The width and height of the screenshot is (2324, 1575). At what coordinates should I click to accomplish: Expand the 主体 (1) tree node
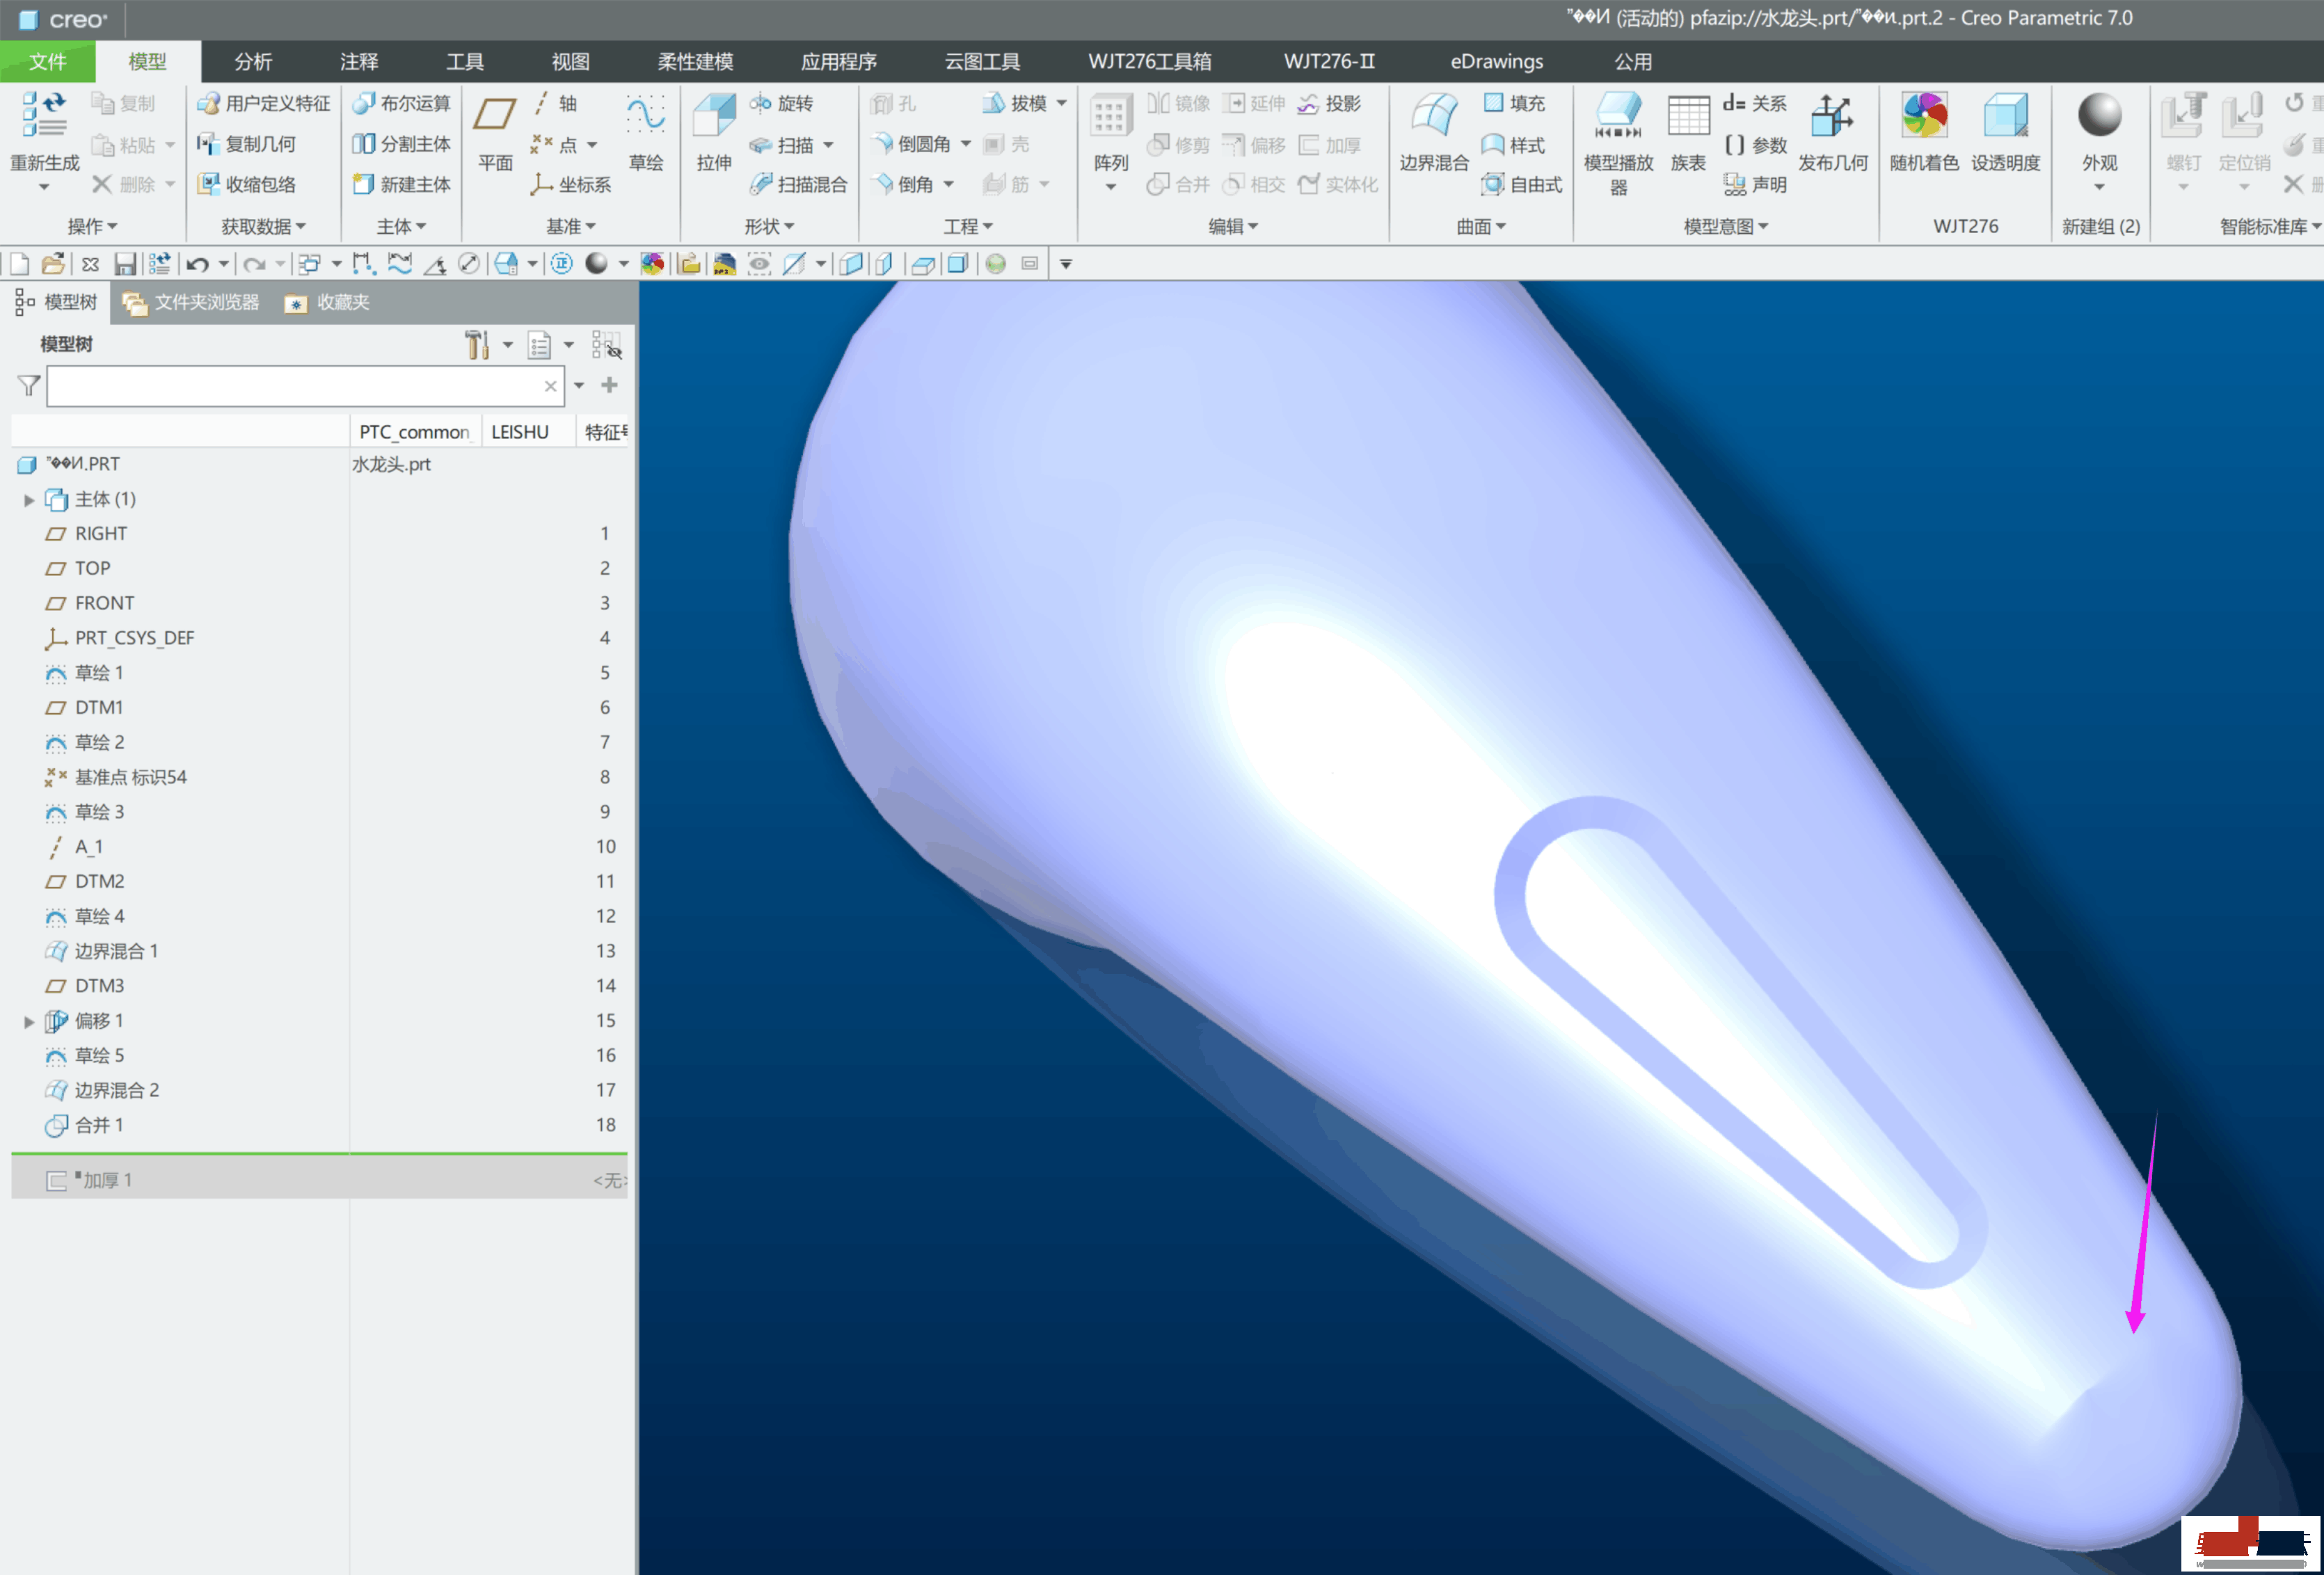click(29, 500)
